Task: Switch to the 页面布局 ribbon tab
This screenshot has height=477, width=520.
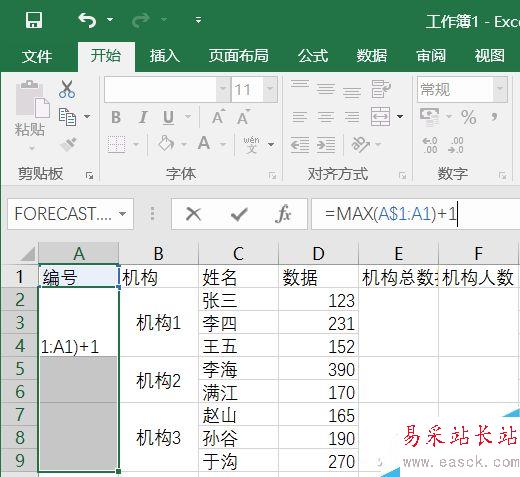Action: (239, 56)
